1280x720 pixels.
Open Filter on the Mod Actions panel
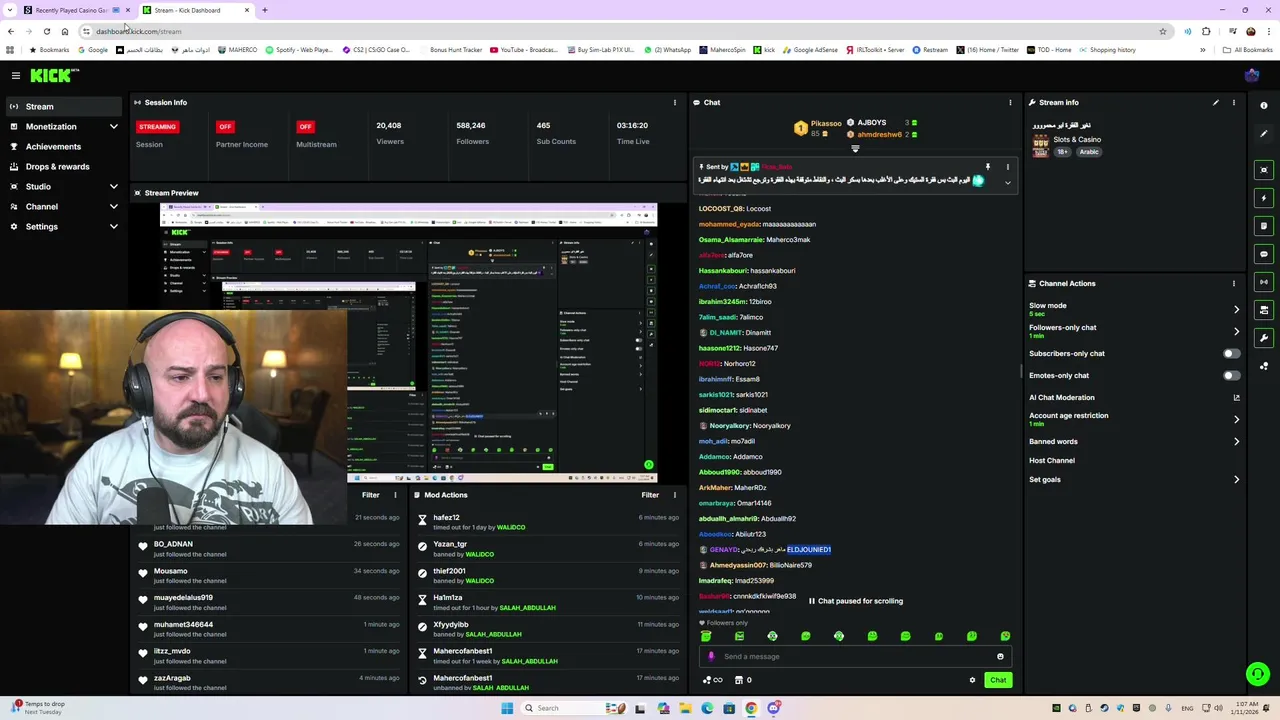pos(650,495)
